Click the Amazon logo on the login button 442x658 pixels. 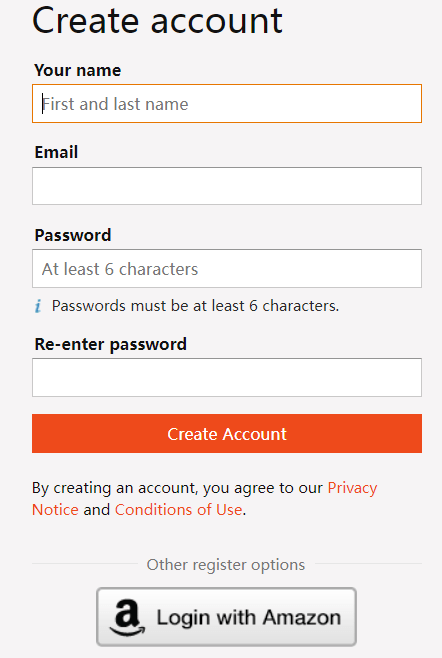pos(127,617)
